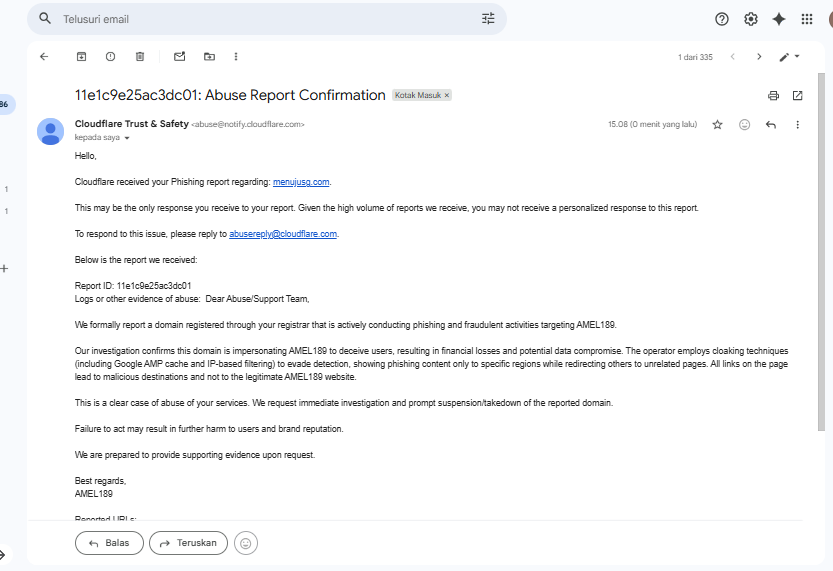This screenshot has width=833, height=571.
Task: Open email in a new window
Action: [797, 96]
